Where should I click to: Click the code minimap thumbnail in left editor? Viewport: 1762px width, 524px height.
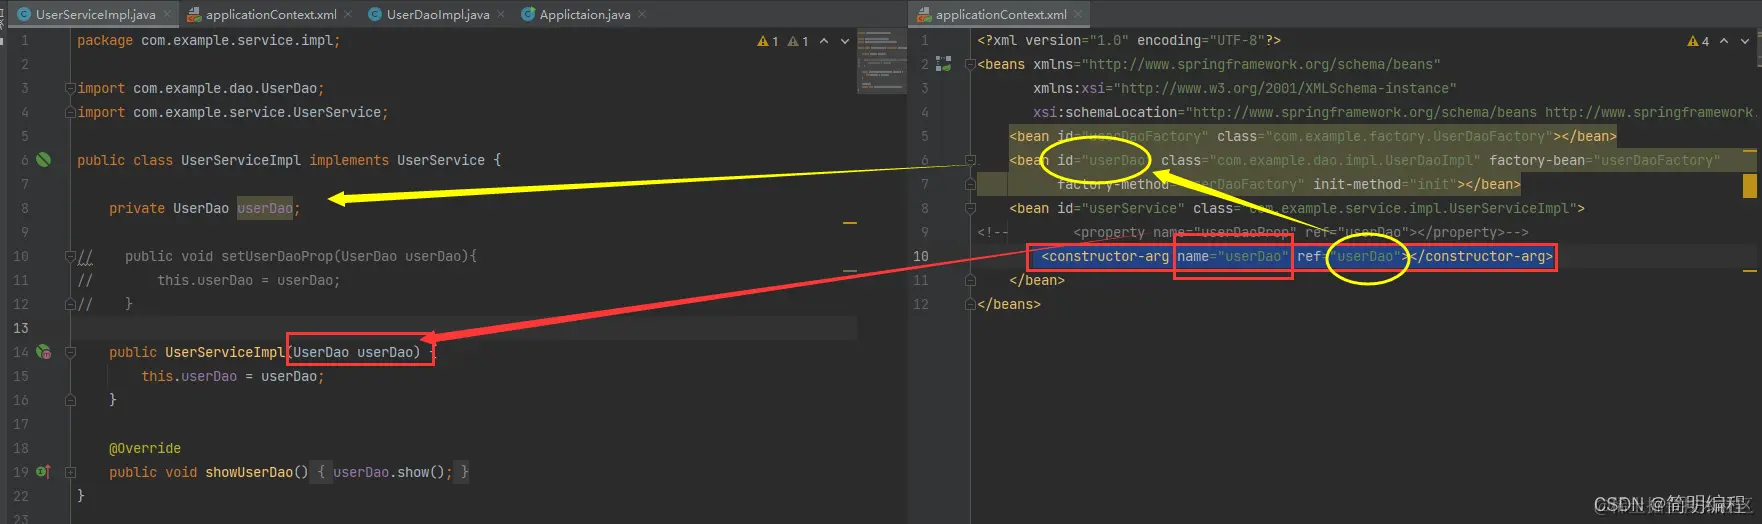pyautogui.click(x=881, y=60)
